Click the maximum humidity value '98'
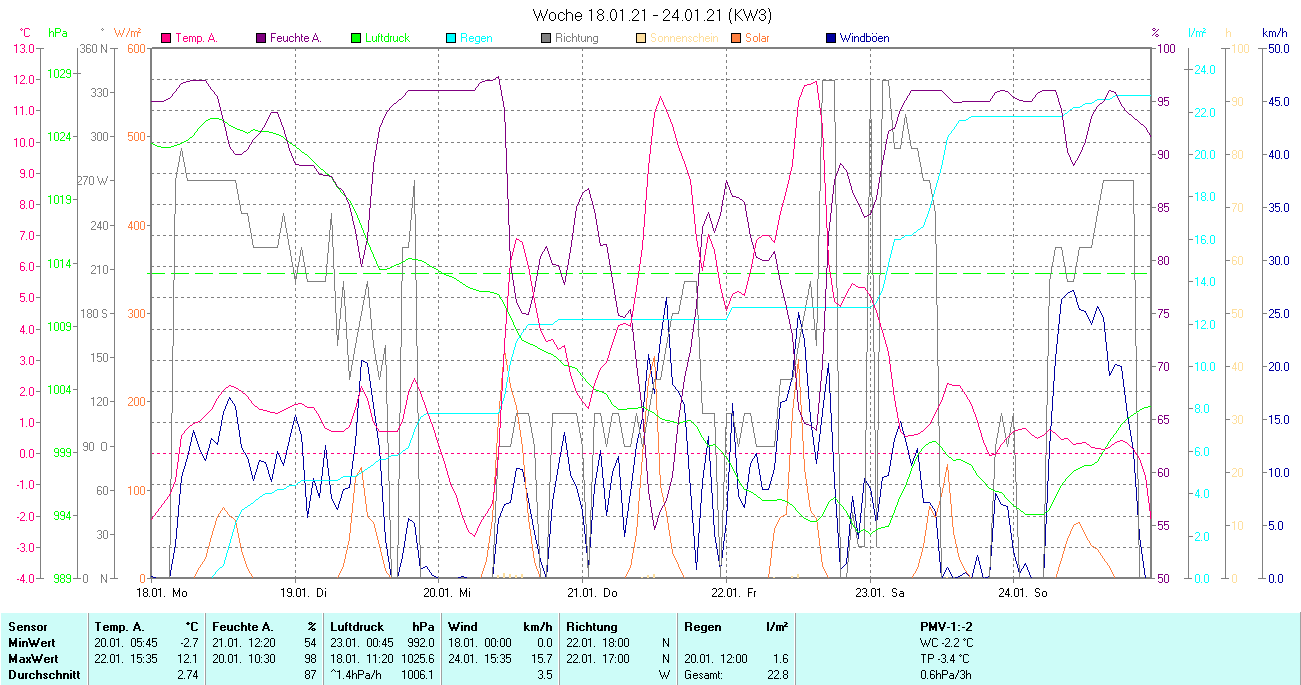1301x685 pixels. [311, 659]
